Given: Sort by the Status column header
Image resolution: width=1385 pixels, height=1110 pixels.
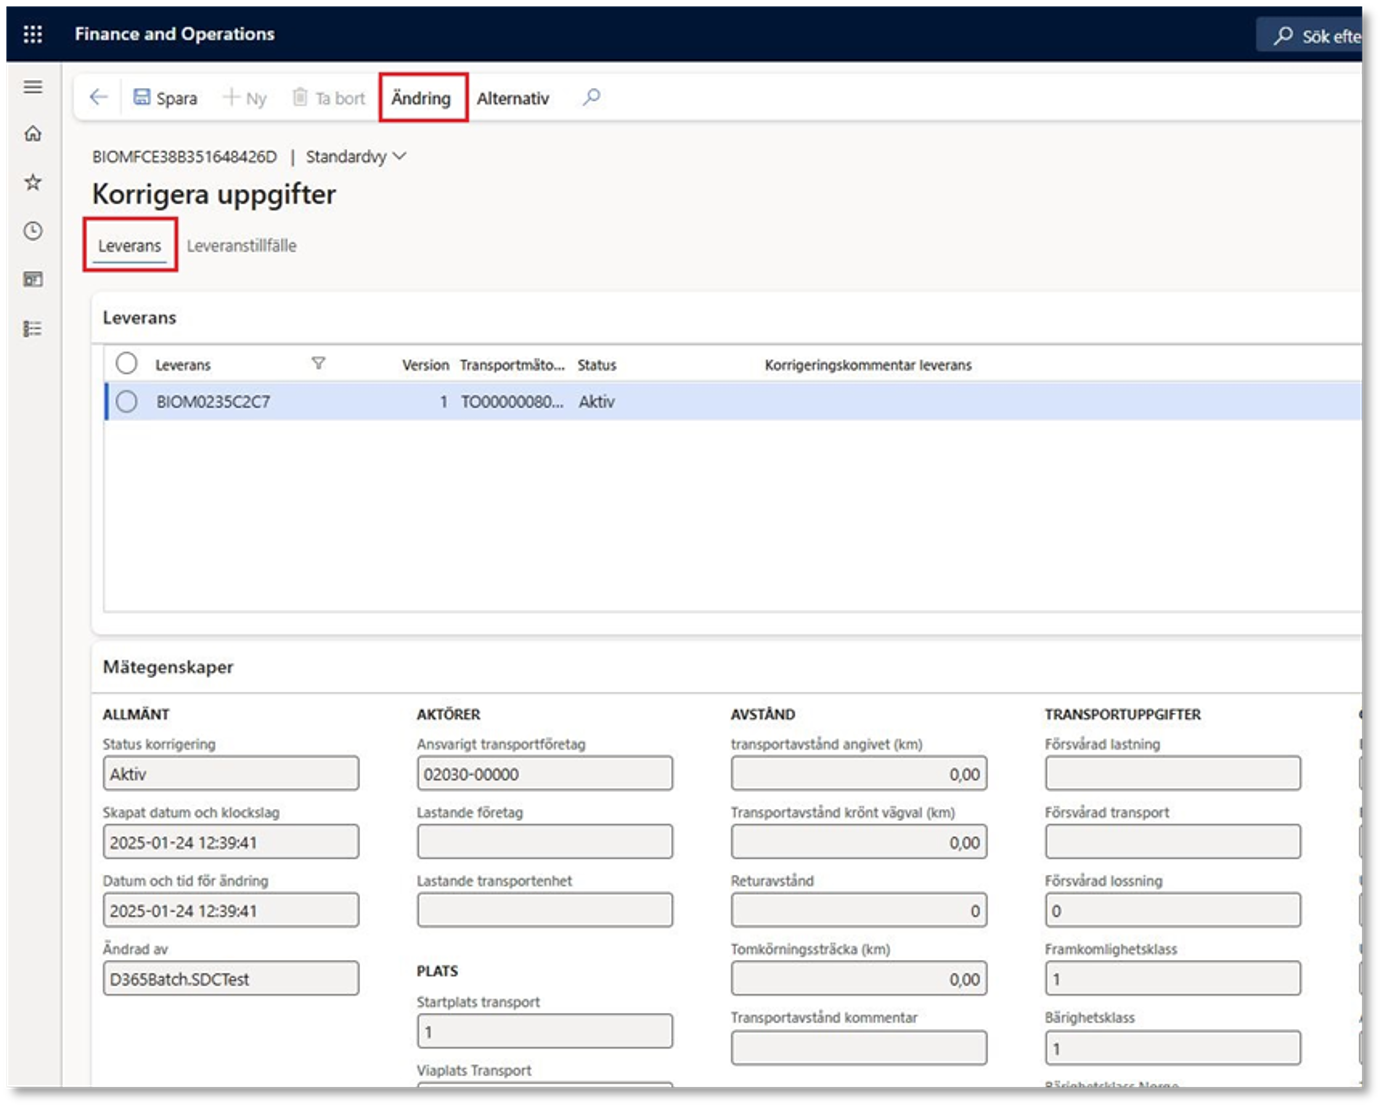Looking at the screenshot, I should click(597, 365).
